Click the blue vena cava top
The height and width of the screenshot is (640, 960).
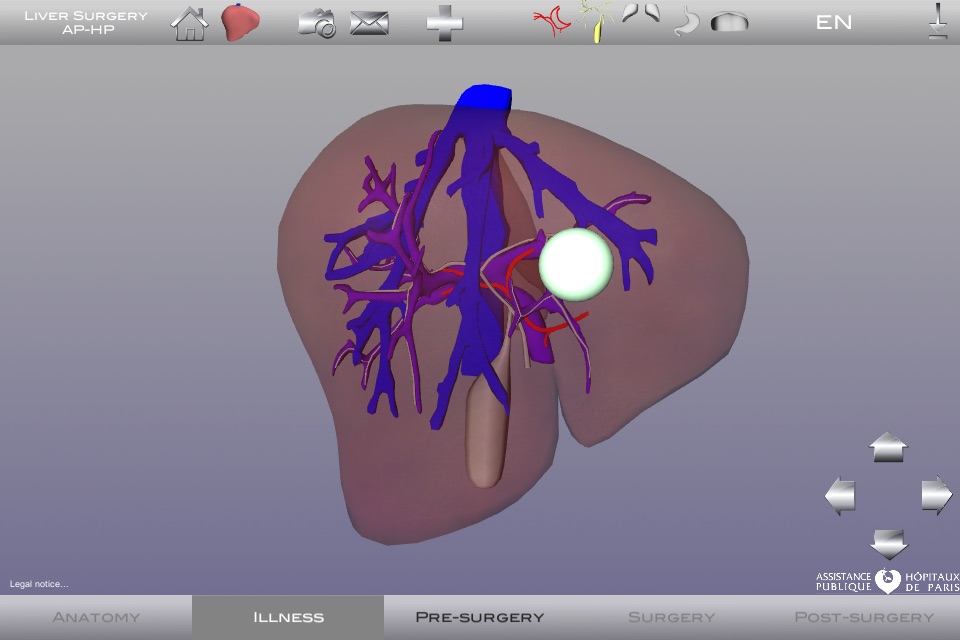coord(484,97)
